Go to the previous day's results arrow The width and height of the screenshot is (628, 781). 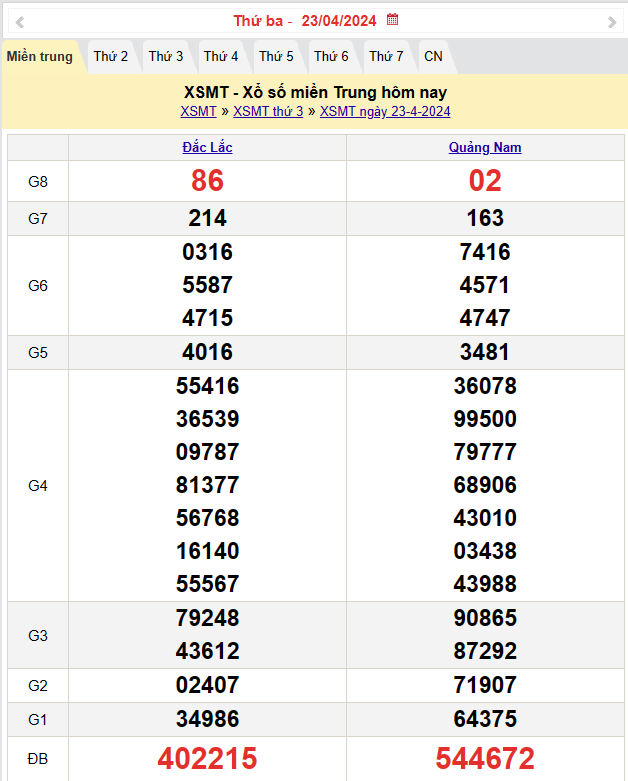click(20, 21)
